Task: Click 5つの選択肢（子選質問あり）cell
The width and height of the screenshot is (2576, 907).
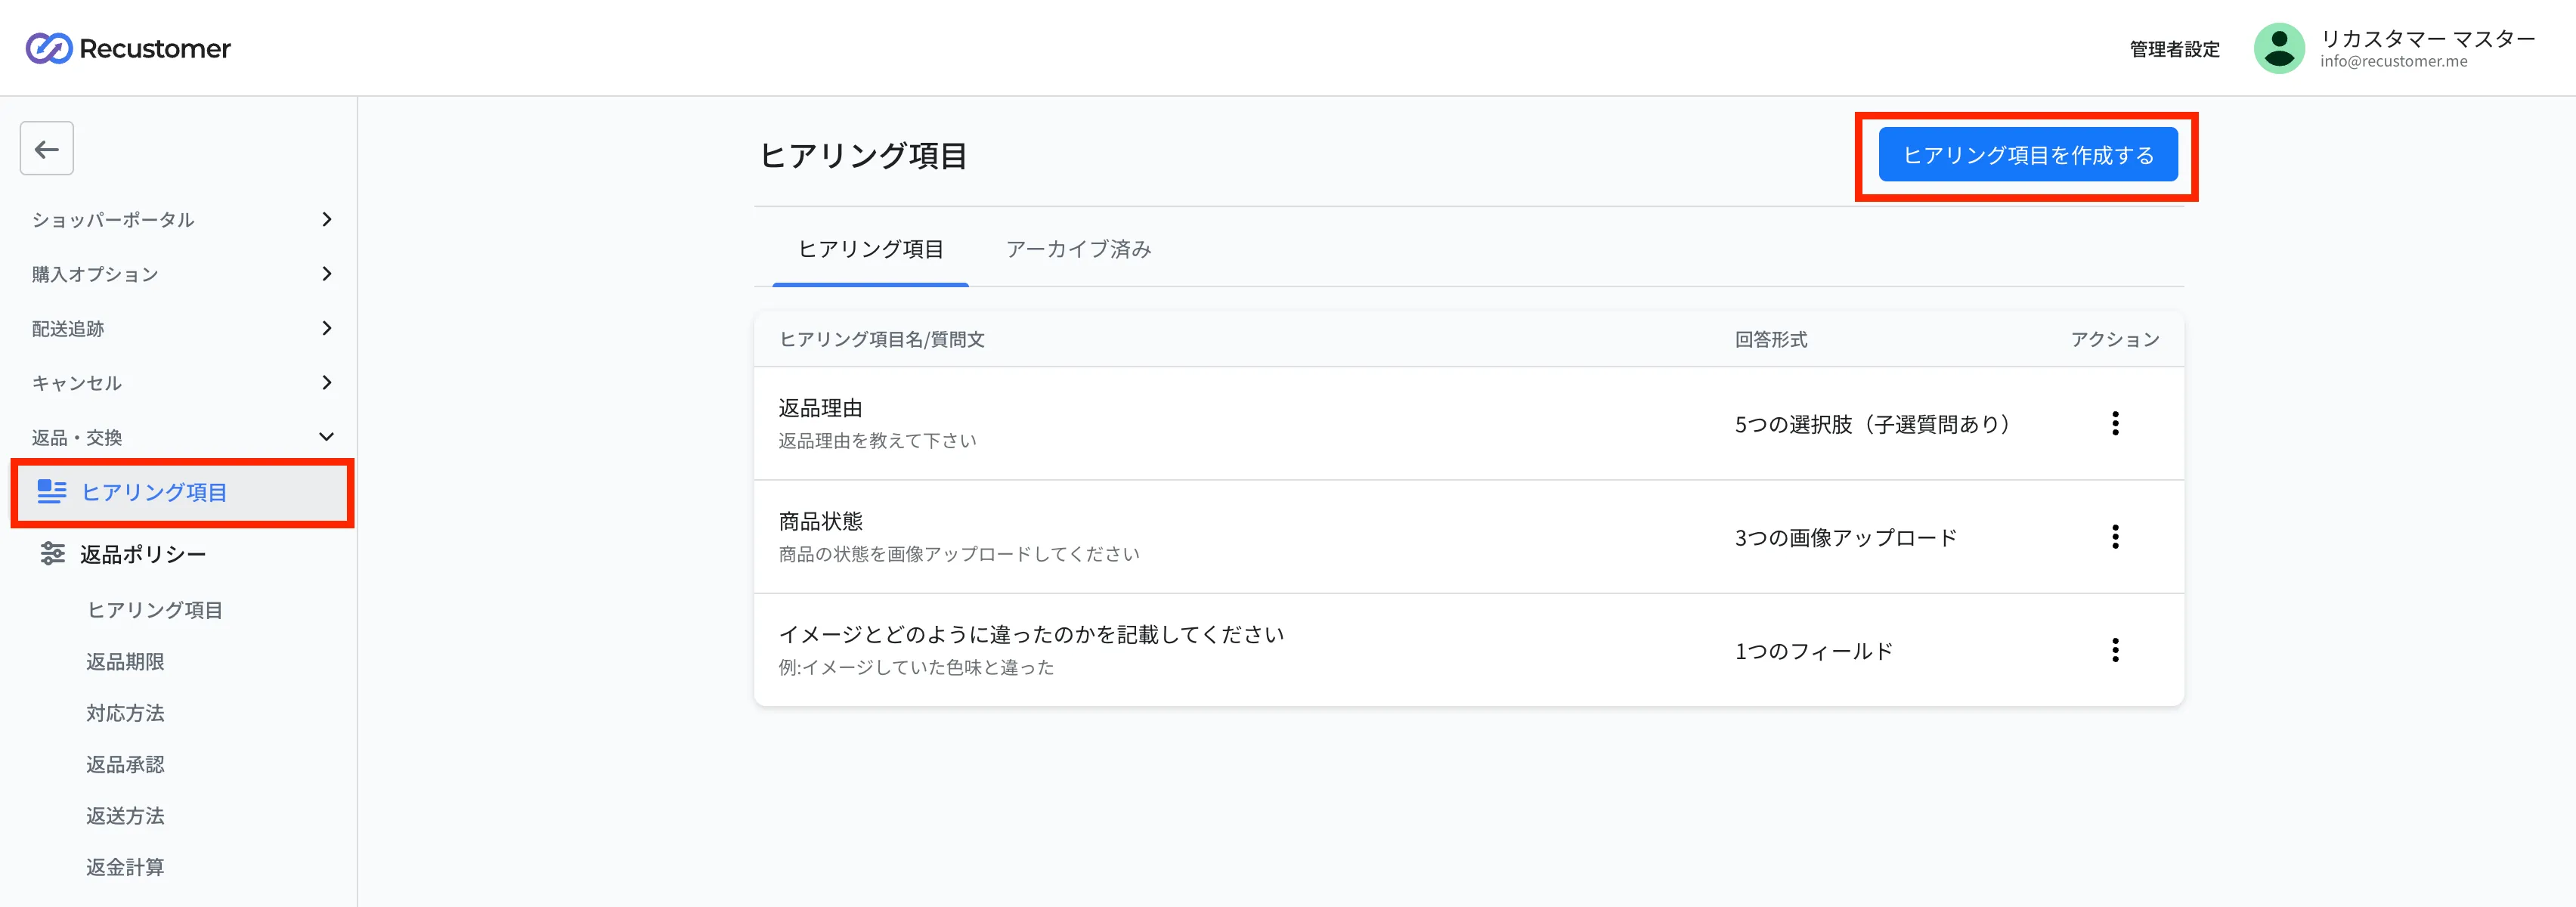Action: (1872, 424)
